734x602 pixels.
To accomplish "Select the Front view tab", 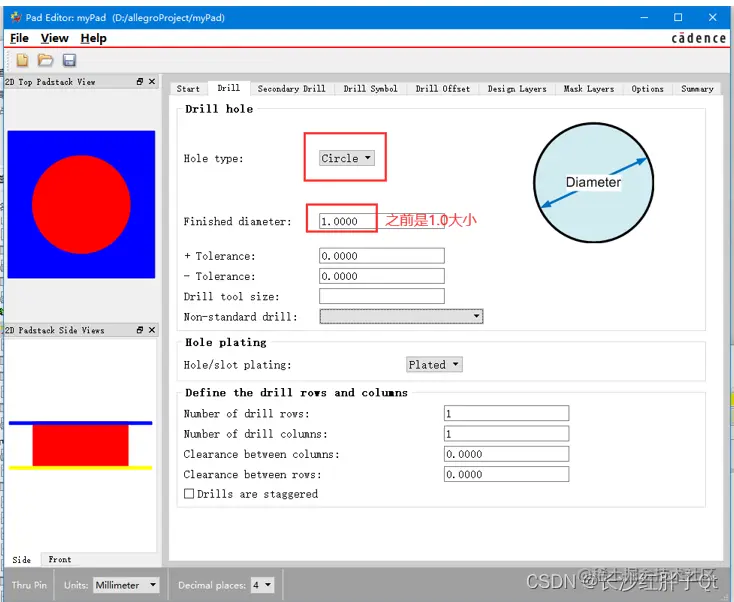I will (59, 559).
